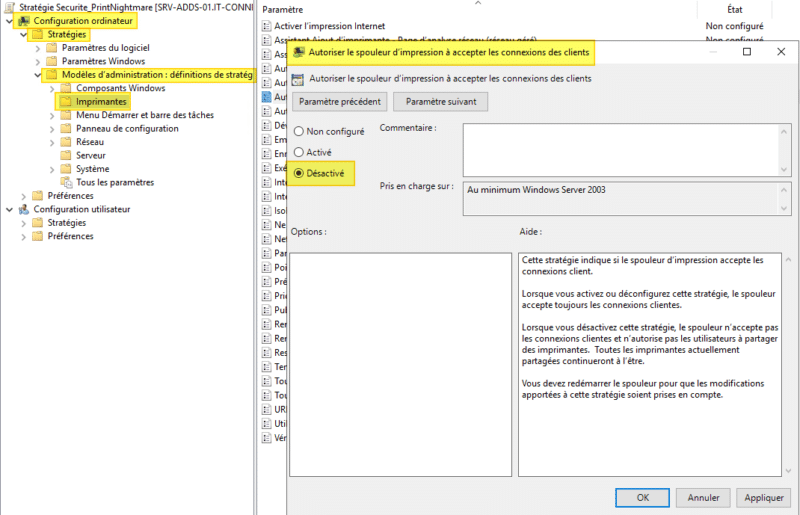The width and height of the screenshot is (800, 515).
Task: Click the Aide panel scroll up arrow
Action: [x=788, y=260]
